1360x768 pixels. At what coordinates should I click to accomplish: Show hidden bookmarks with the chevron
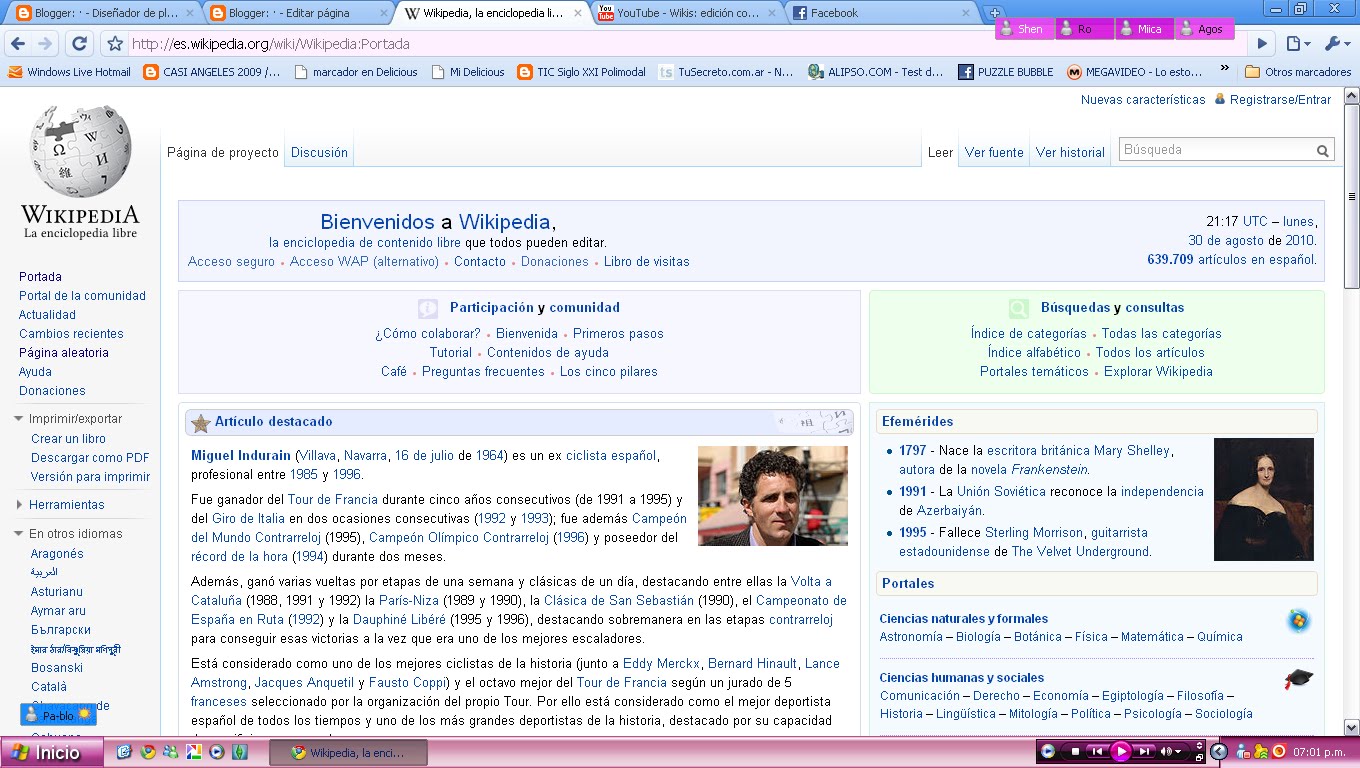pos(1225,70)
